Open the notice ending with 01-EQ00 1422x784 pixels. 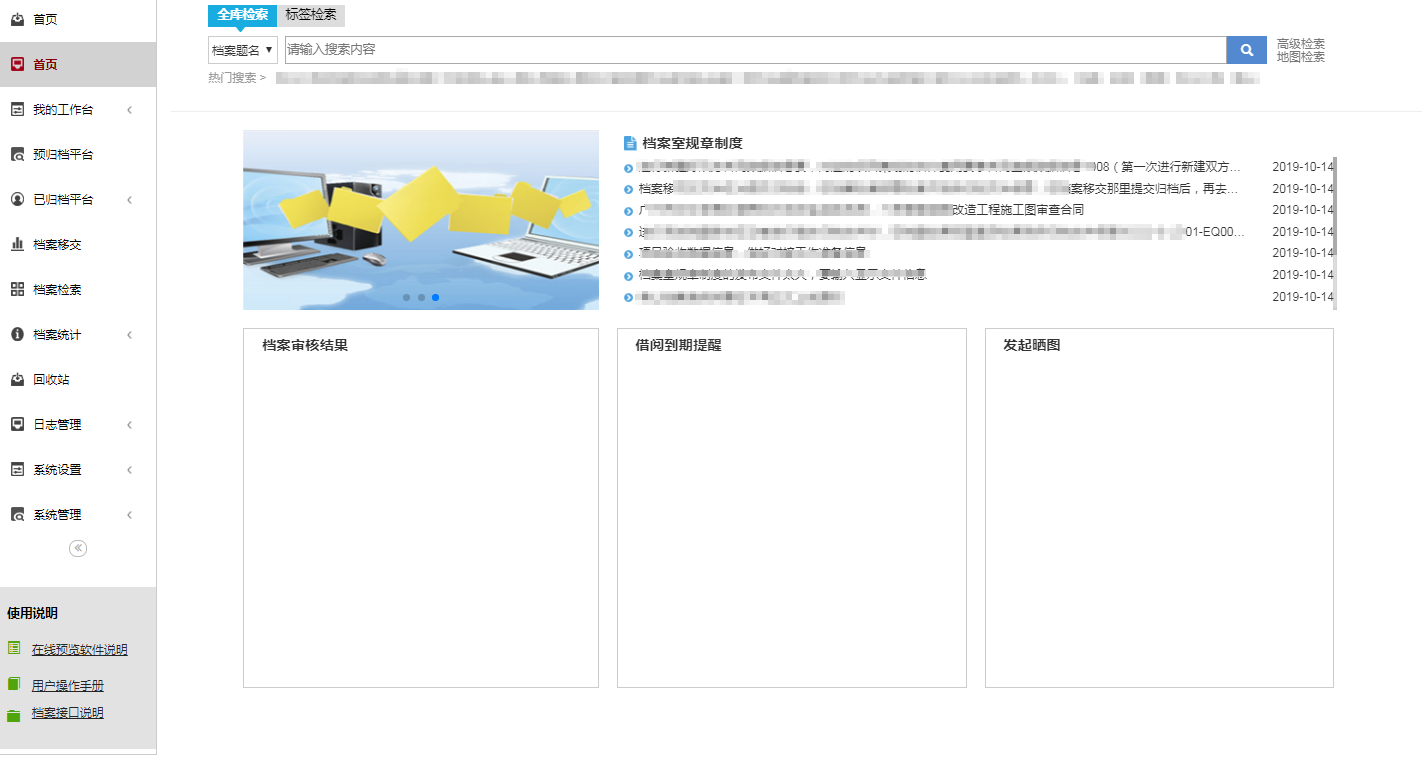(942, 232)
